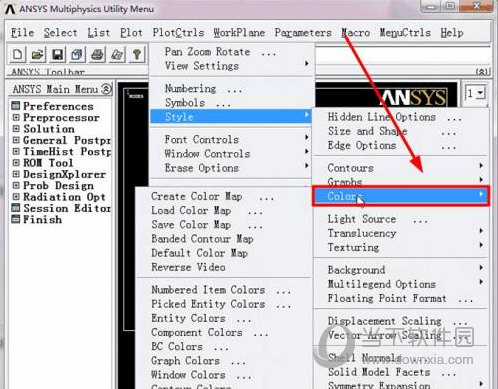Choose Hidden Line Options entry
This screenshot has width=498, height=389.
click(x=401, y=117)
